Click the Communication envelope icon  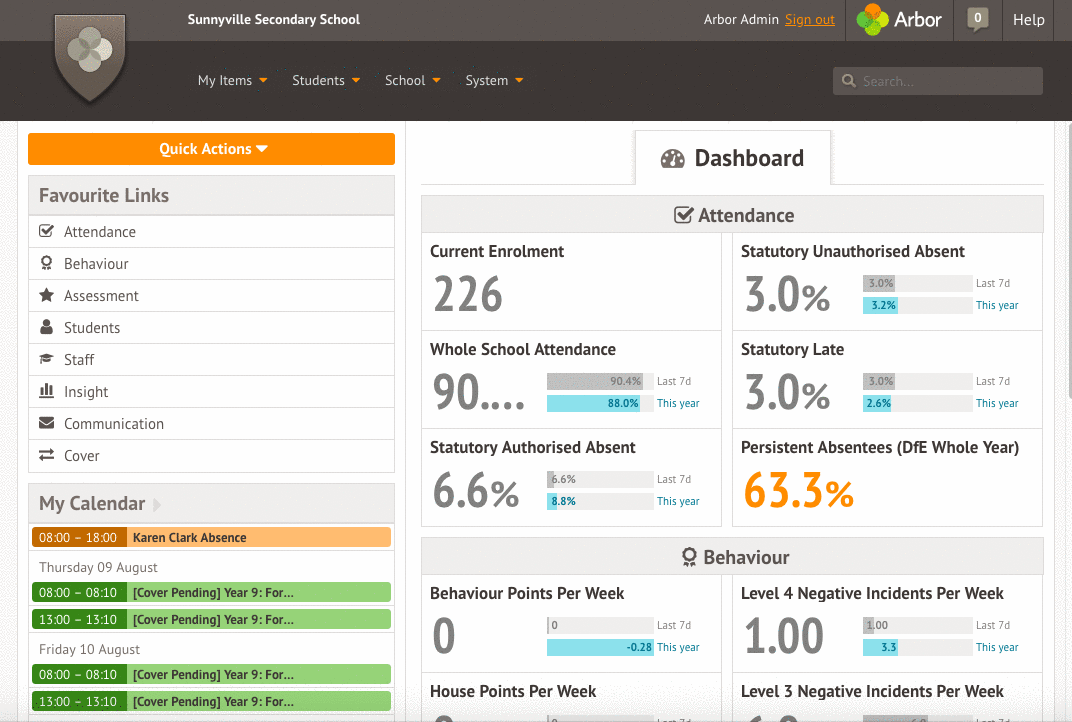point(46,423)
